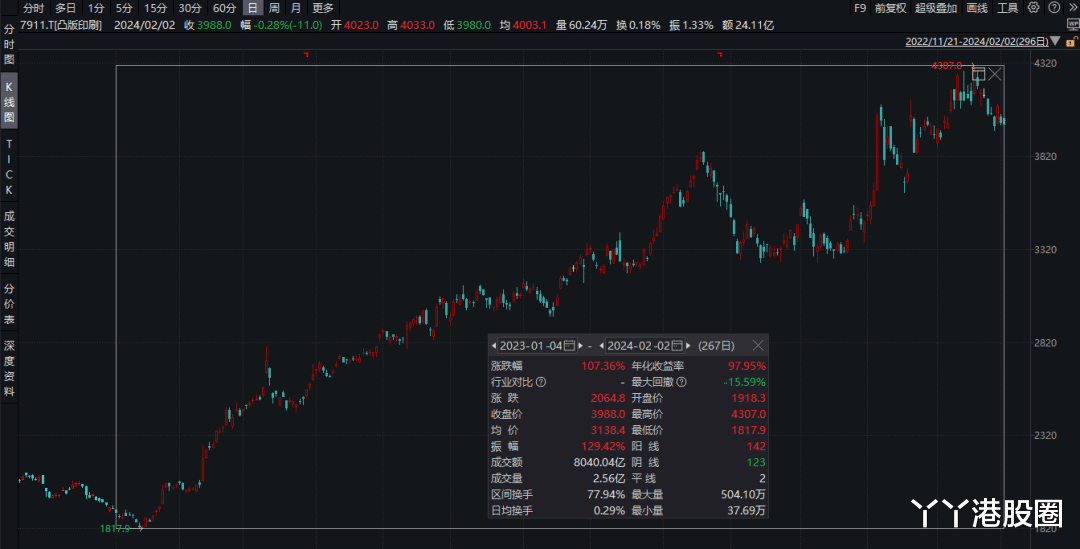This screenshot has height=549, width=1080.
Task: Open date range dropdown triangle
Action: coord(1055,41)
